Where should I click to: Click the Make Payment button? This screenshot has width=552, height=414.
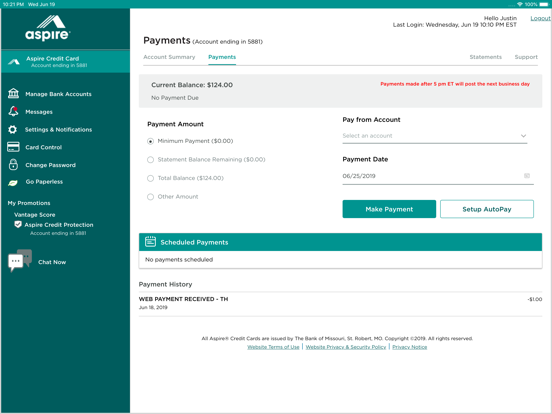[389, 209]
